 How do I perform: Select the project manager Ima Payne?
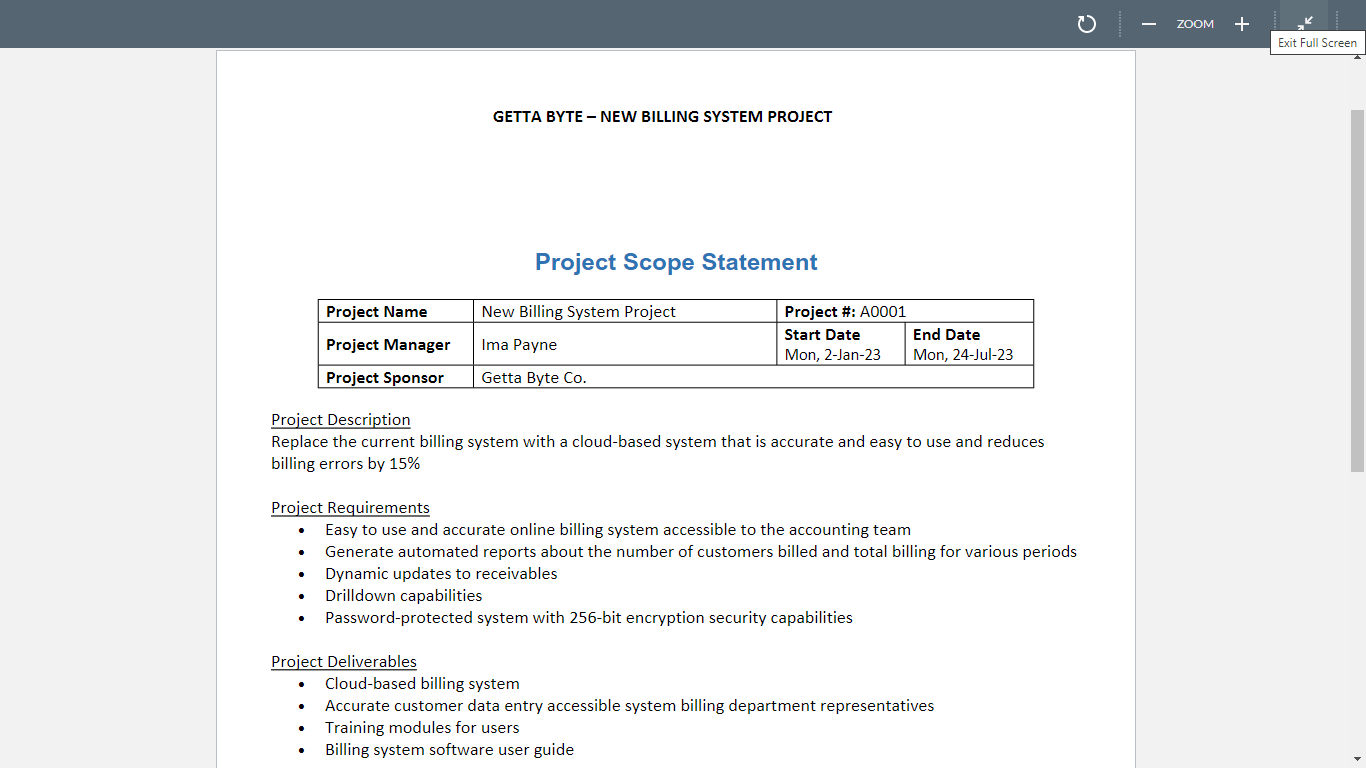[x=519, y=344]
